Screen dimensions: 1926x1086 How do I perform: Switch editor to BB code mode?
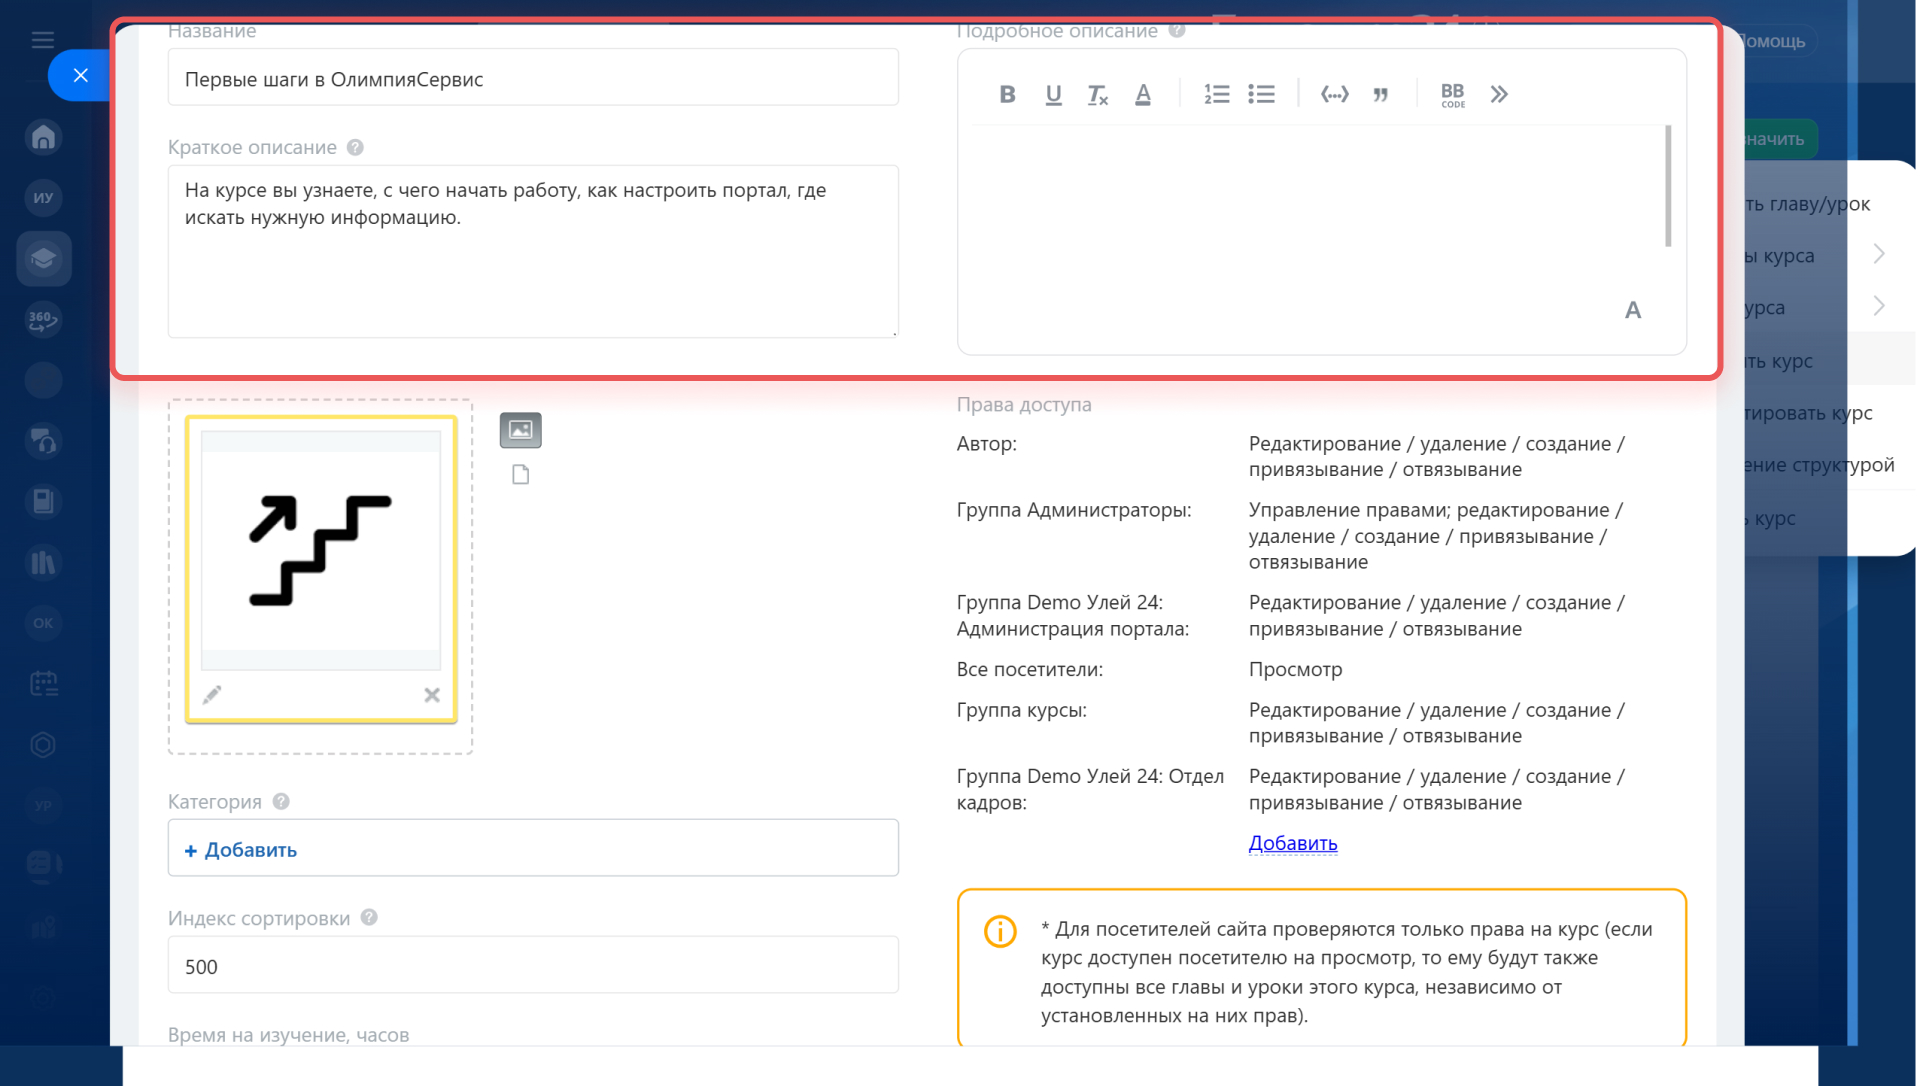point(1452,94)
